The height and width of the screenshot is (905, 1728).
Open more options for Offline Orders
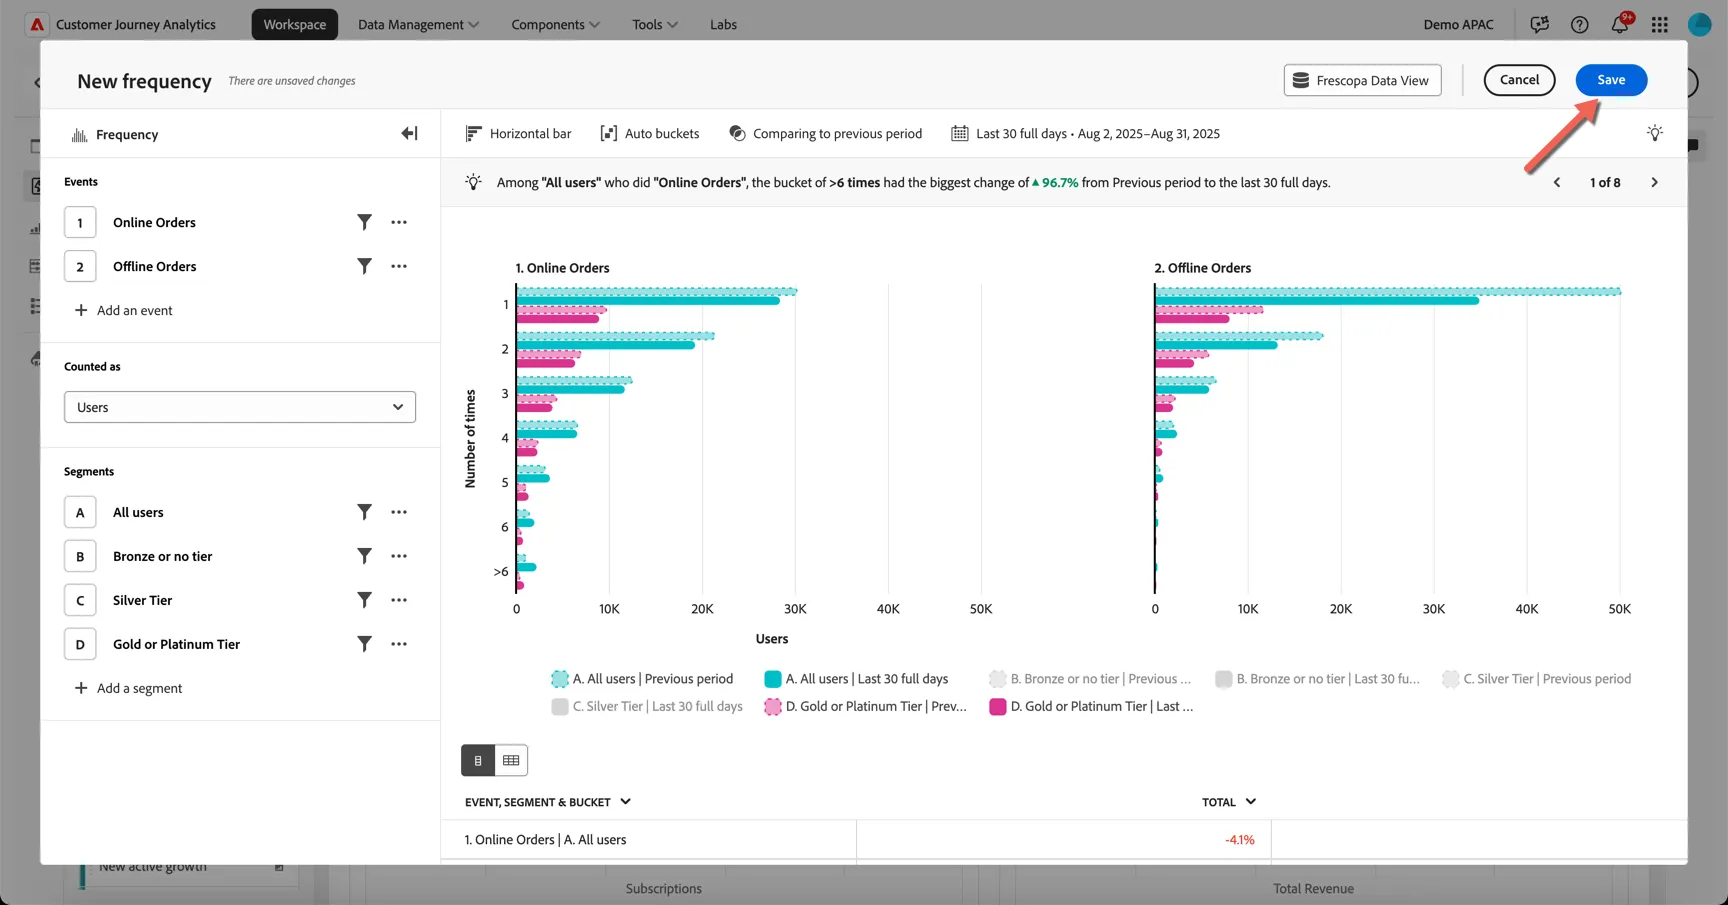(399, 266)
